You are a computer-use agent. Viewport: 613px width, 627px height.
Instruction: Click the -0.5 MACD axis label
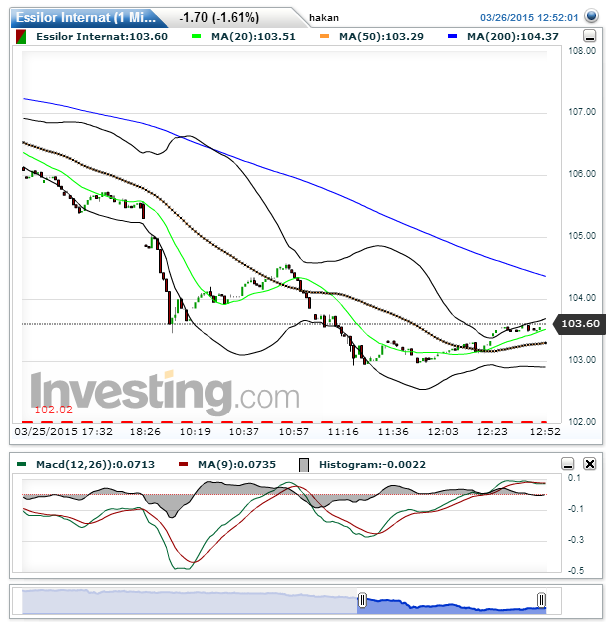coord(576,571)
